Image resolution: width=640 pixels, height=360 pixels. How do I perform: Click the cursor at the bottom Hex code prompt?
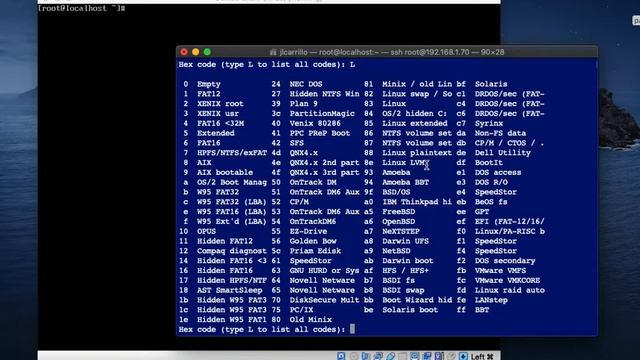pyautogui.click(x=352, y=329)
